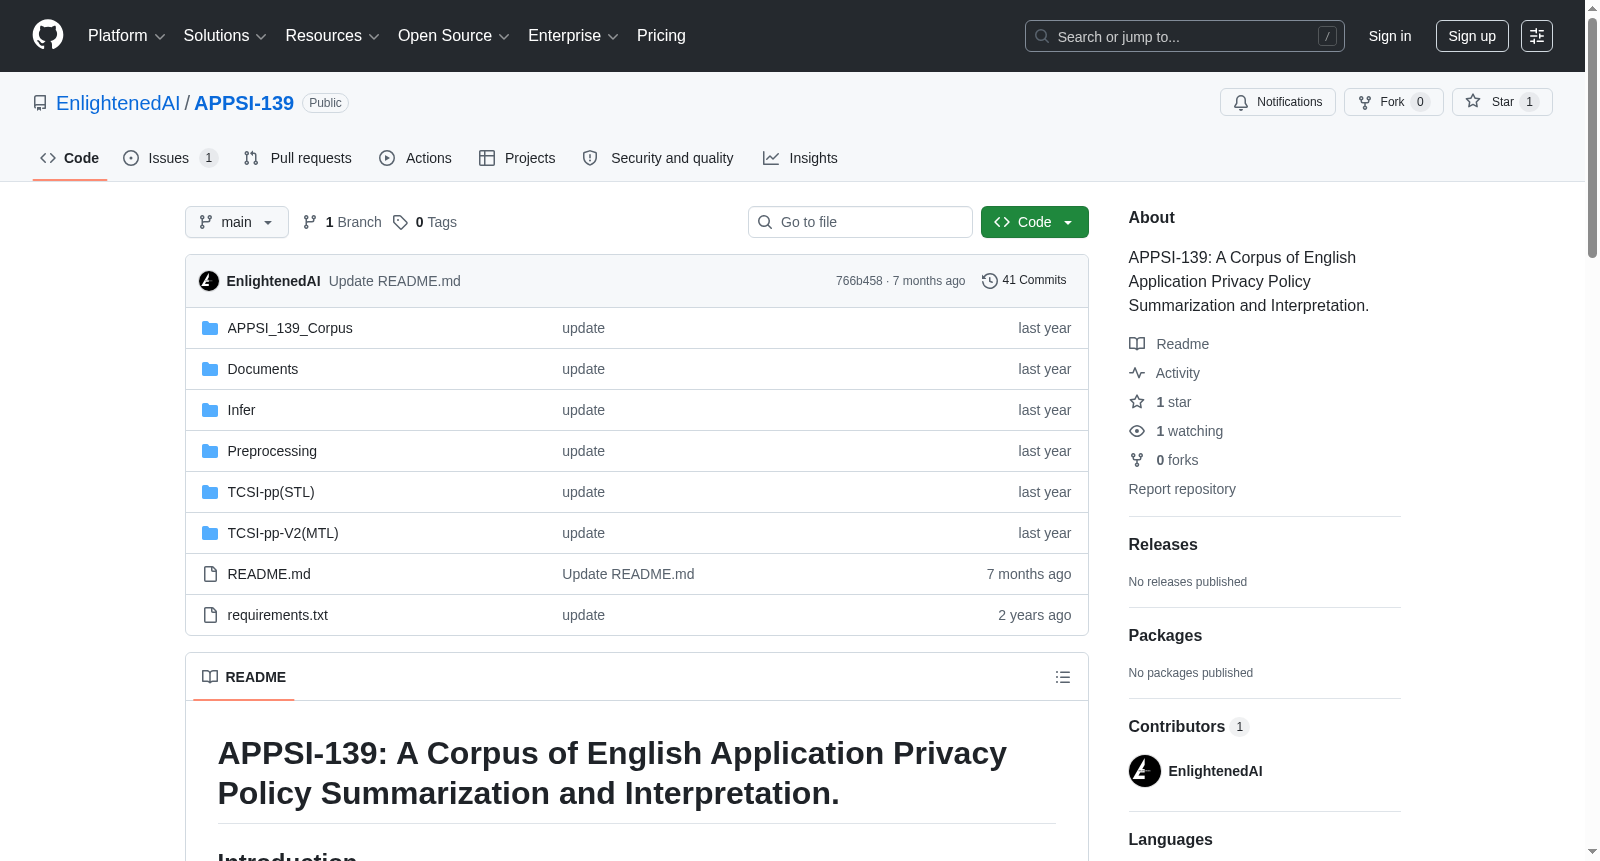Open the README outline icon
This screenshot has width=1600, height=861.
coord(1063,677)
